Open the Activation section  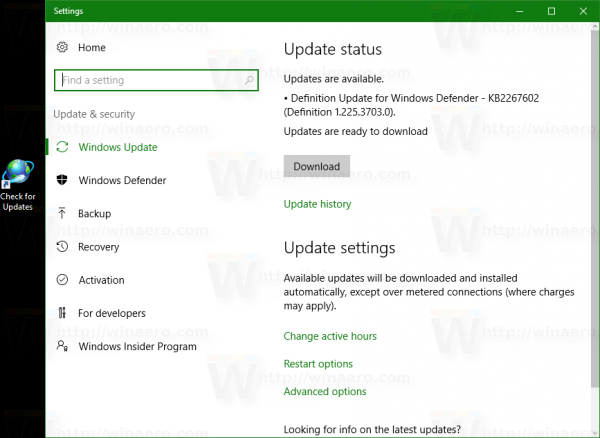point(101,280)
